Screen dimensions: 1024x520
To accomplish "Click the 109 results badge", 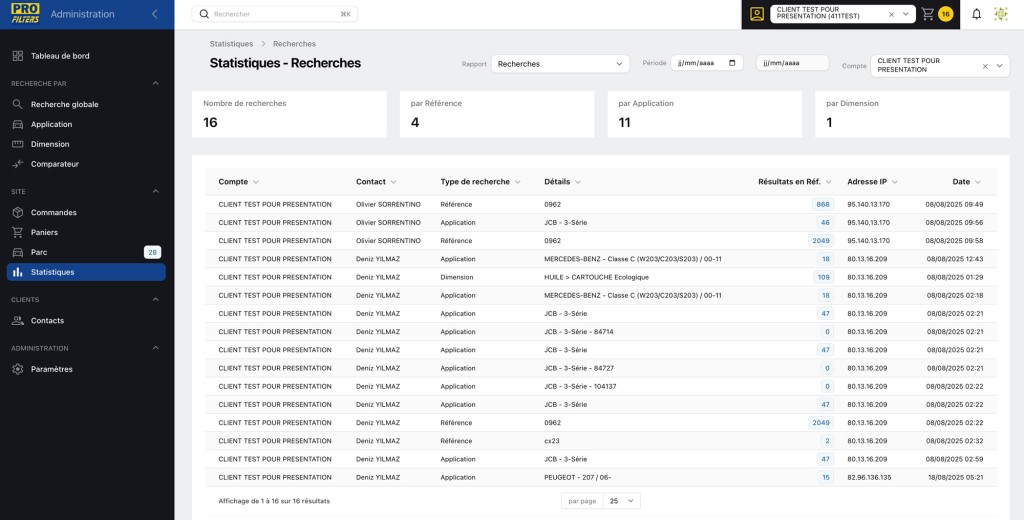I will [x=824, y=277].
